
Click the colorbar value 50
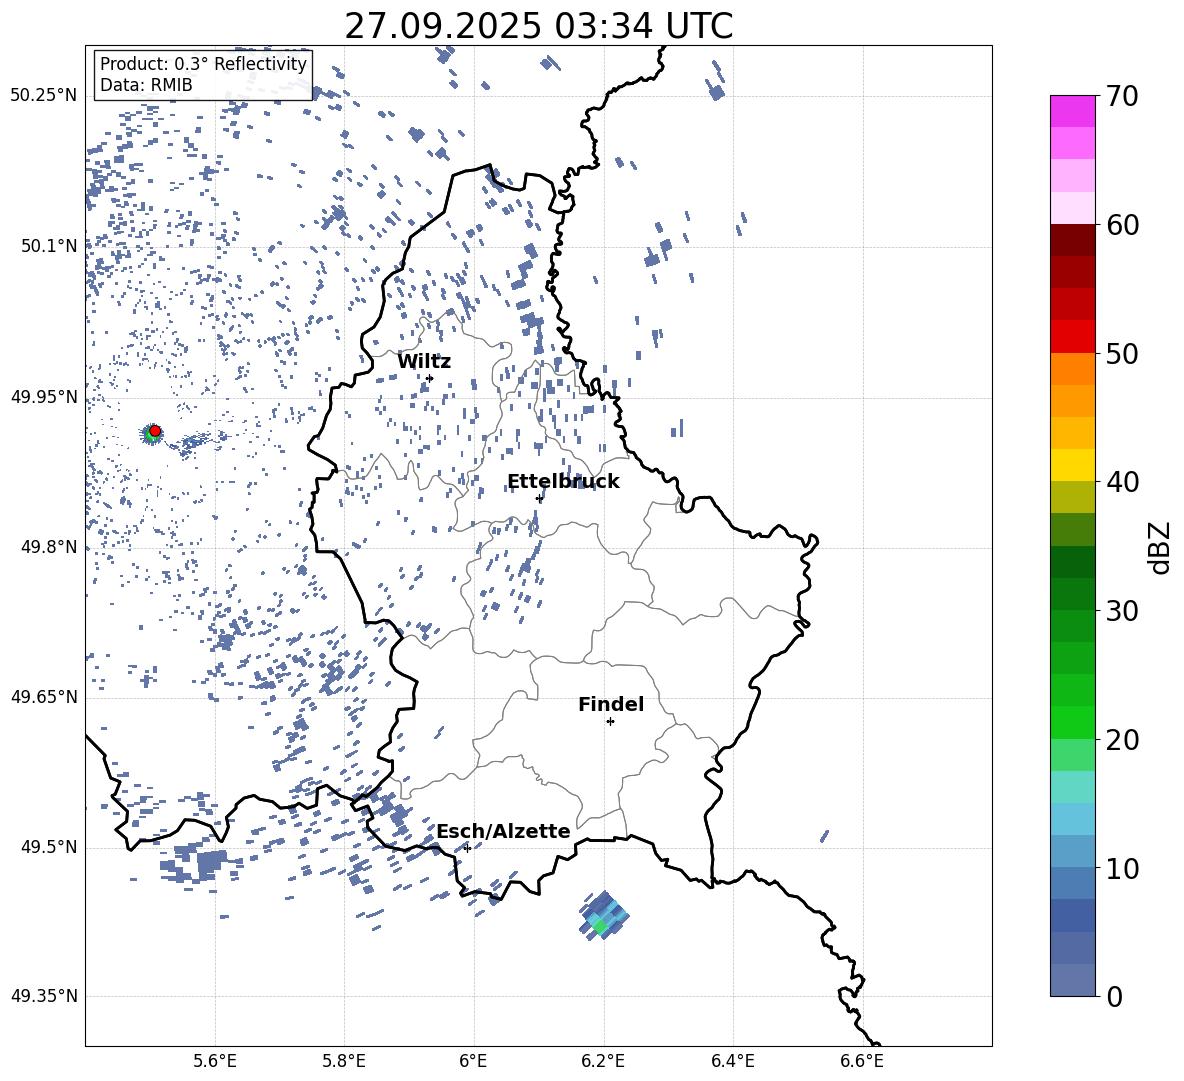(1123, 353)
